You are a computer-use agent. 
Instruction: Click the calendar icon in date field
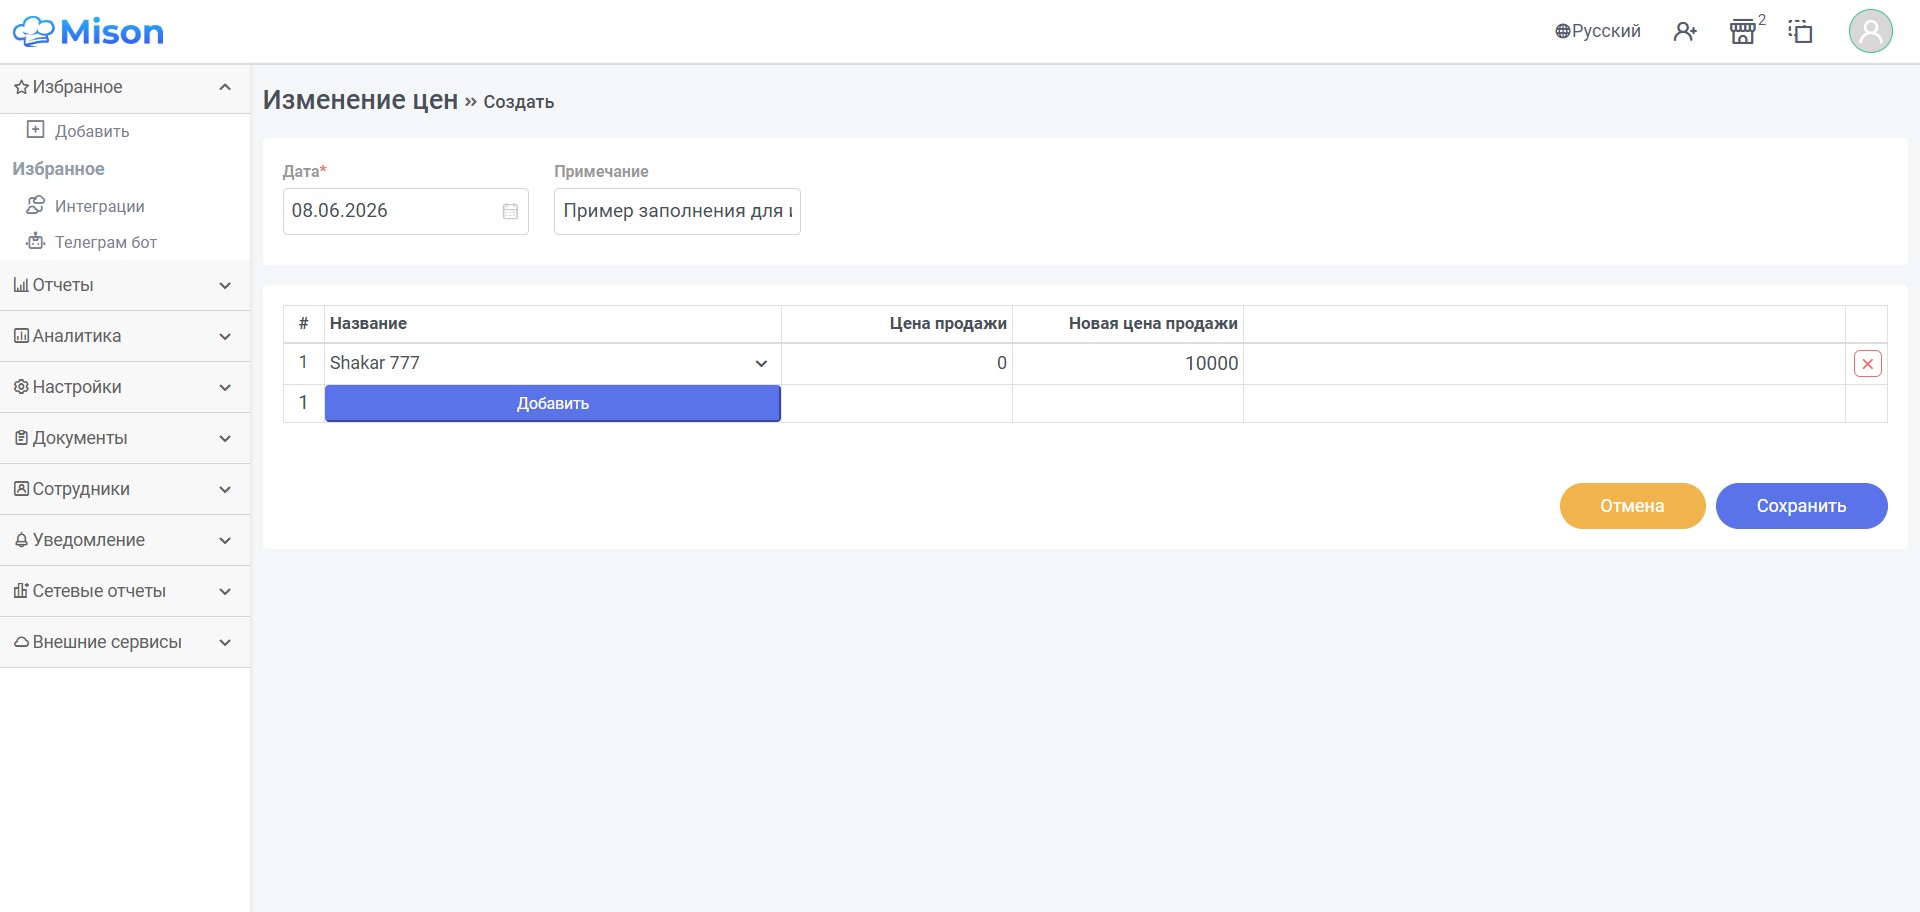click(x=510, y=211)
